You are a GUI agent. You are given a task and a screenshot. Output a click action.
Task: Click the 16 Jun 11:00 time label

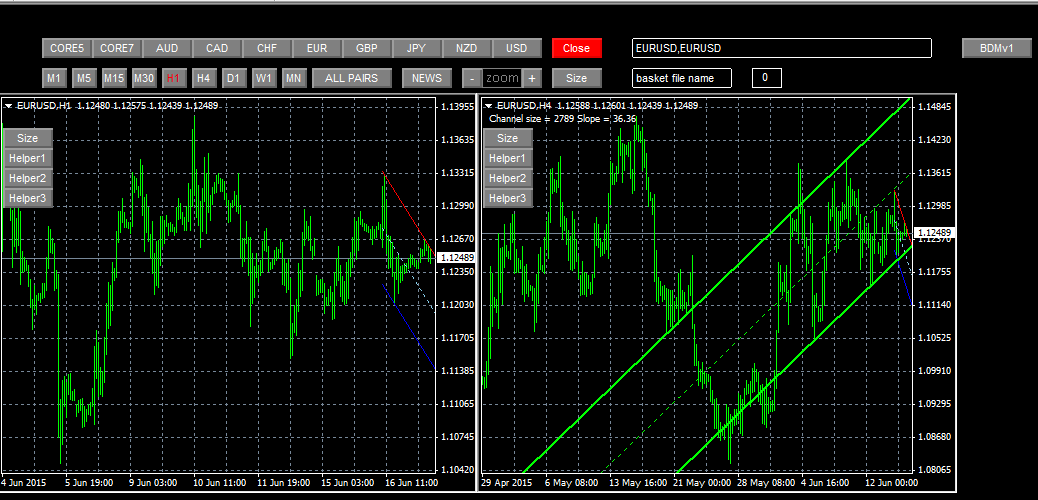point(411,483)
